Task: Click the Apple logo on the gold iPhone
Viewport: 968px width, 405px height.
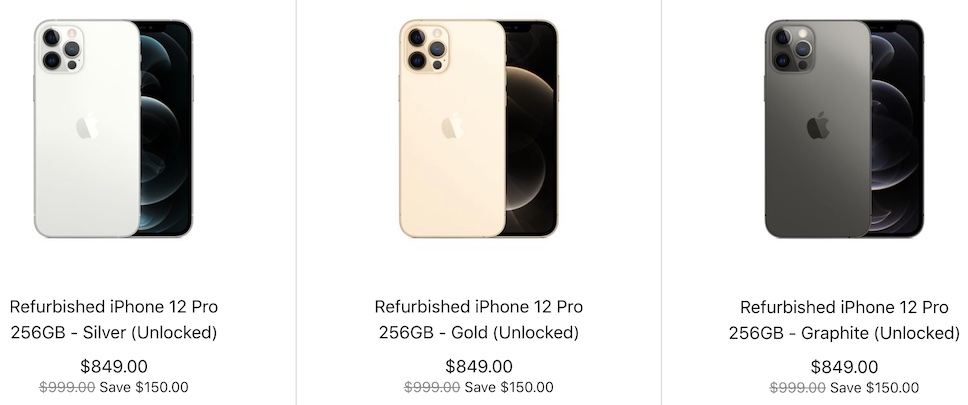Action: pos(452,127)
